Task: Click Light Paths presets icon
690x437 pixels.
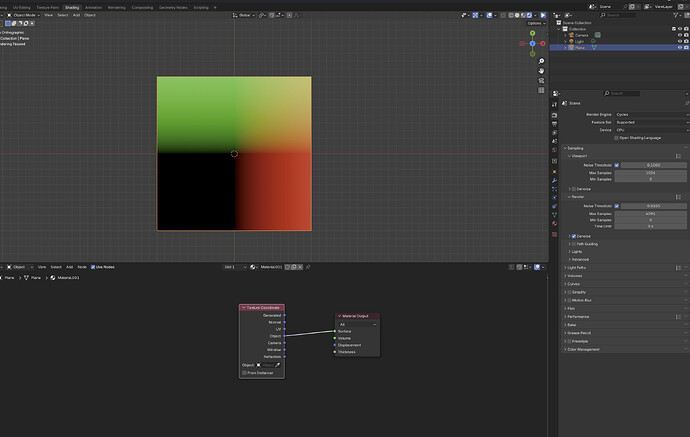Action: (x=678, y=268)
